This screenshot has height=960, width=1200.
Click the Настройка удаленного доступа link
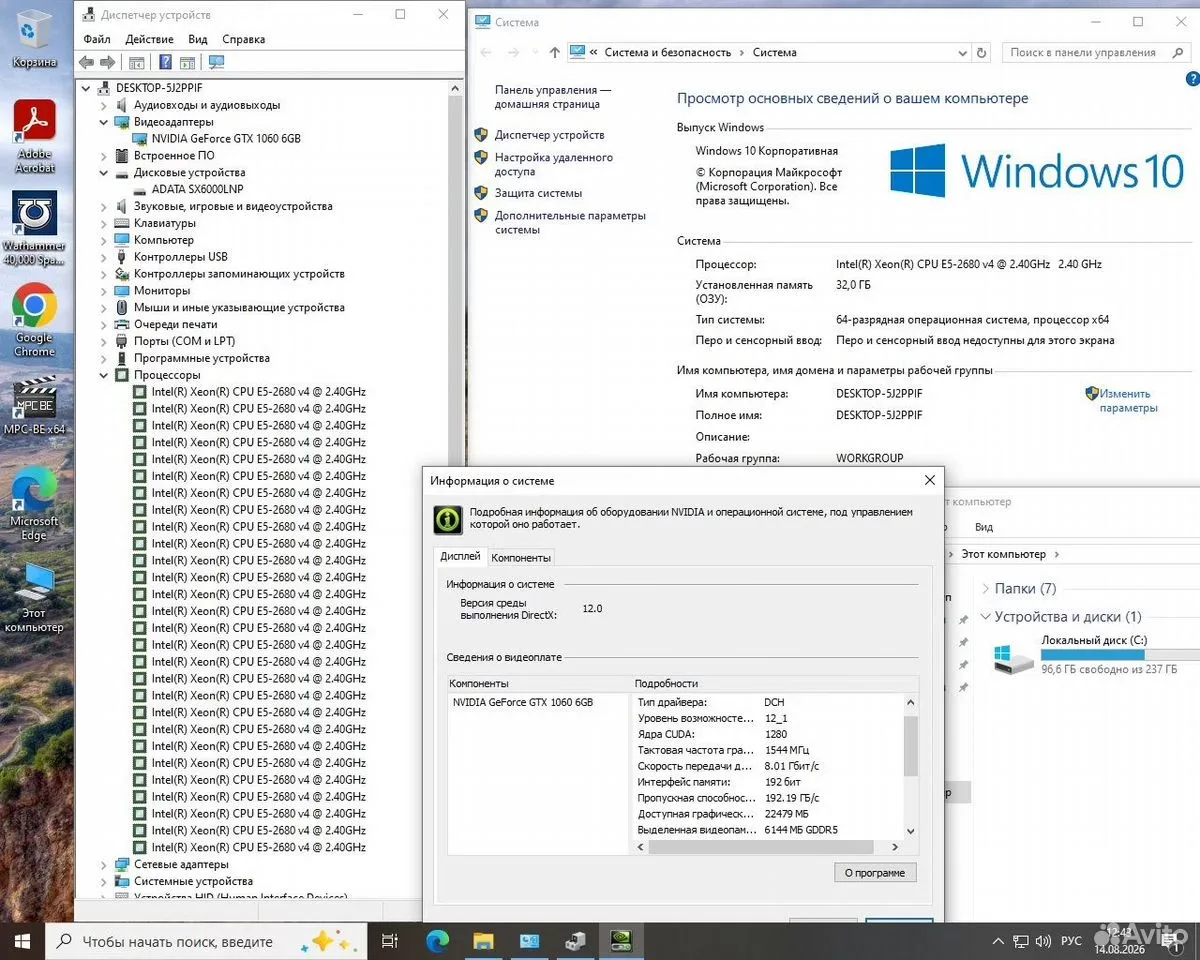pyautogui.click(x=554, y=164)
